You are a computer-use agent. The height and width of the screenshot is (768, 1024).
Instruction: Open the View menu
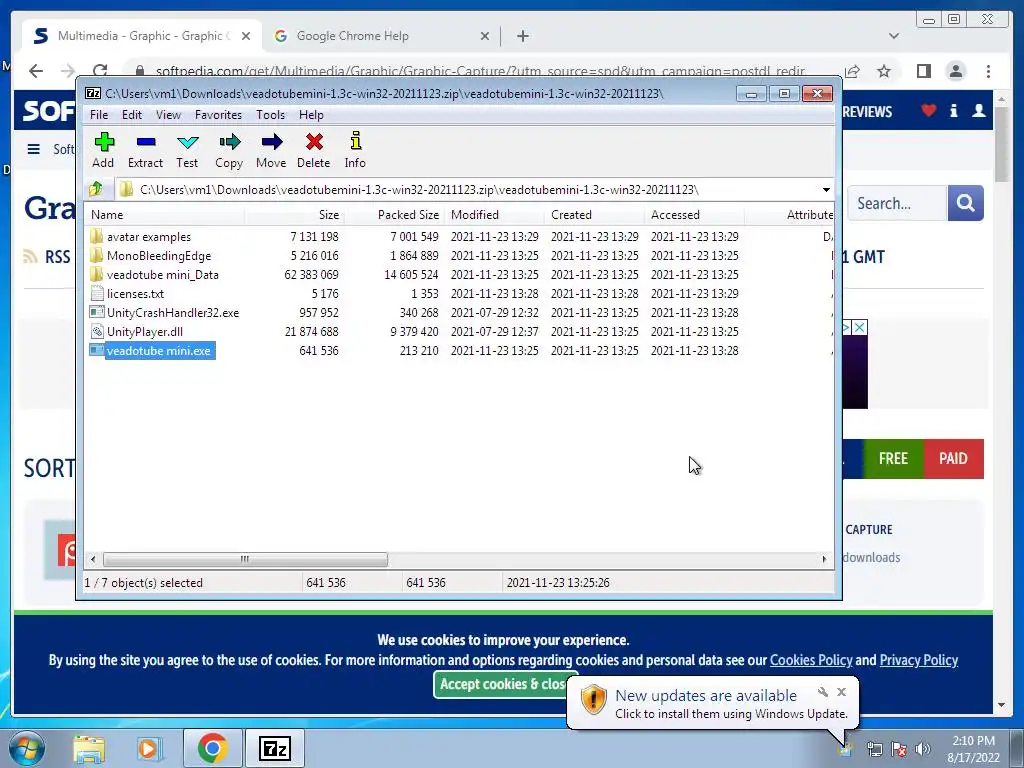[168, 115]
